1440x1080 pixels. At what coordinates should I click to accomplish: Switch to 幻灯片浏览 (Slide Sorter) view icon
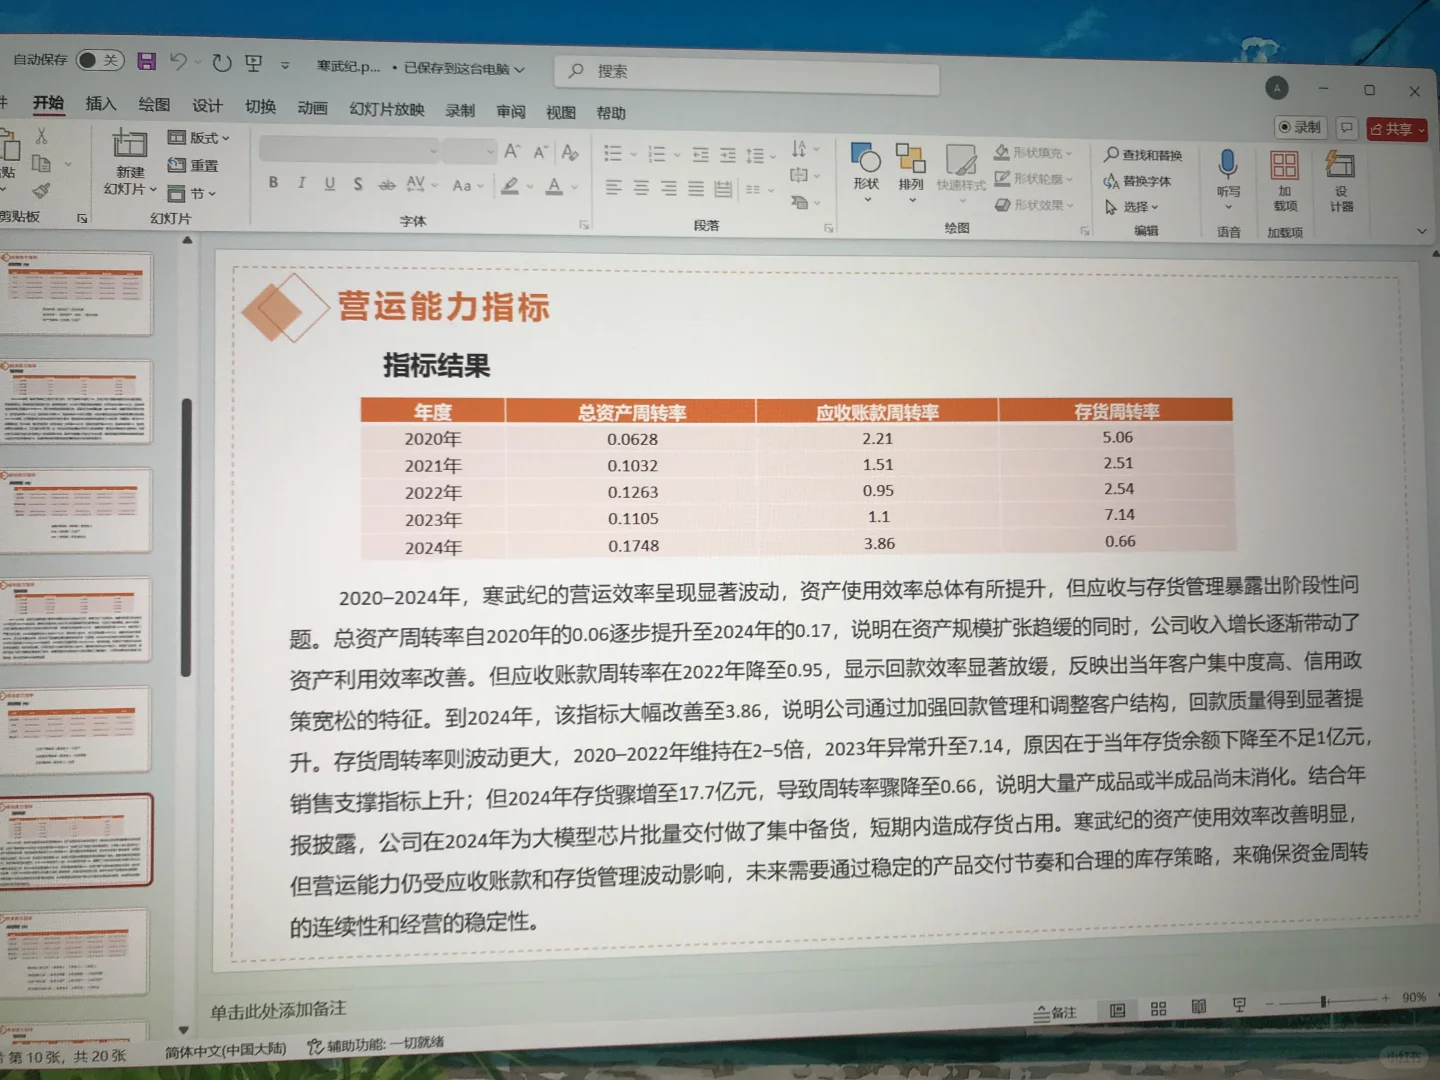[x=1158, y=1009]
